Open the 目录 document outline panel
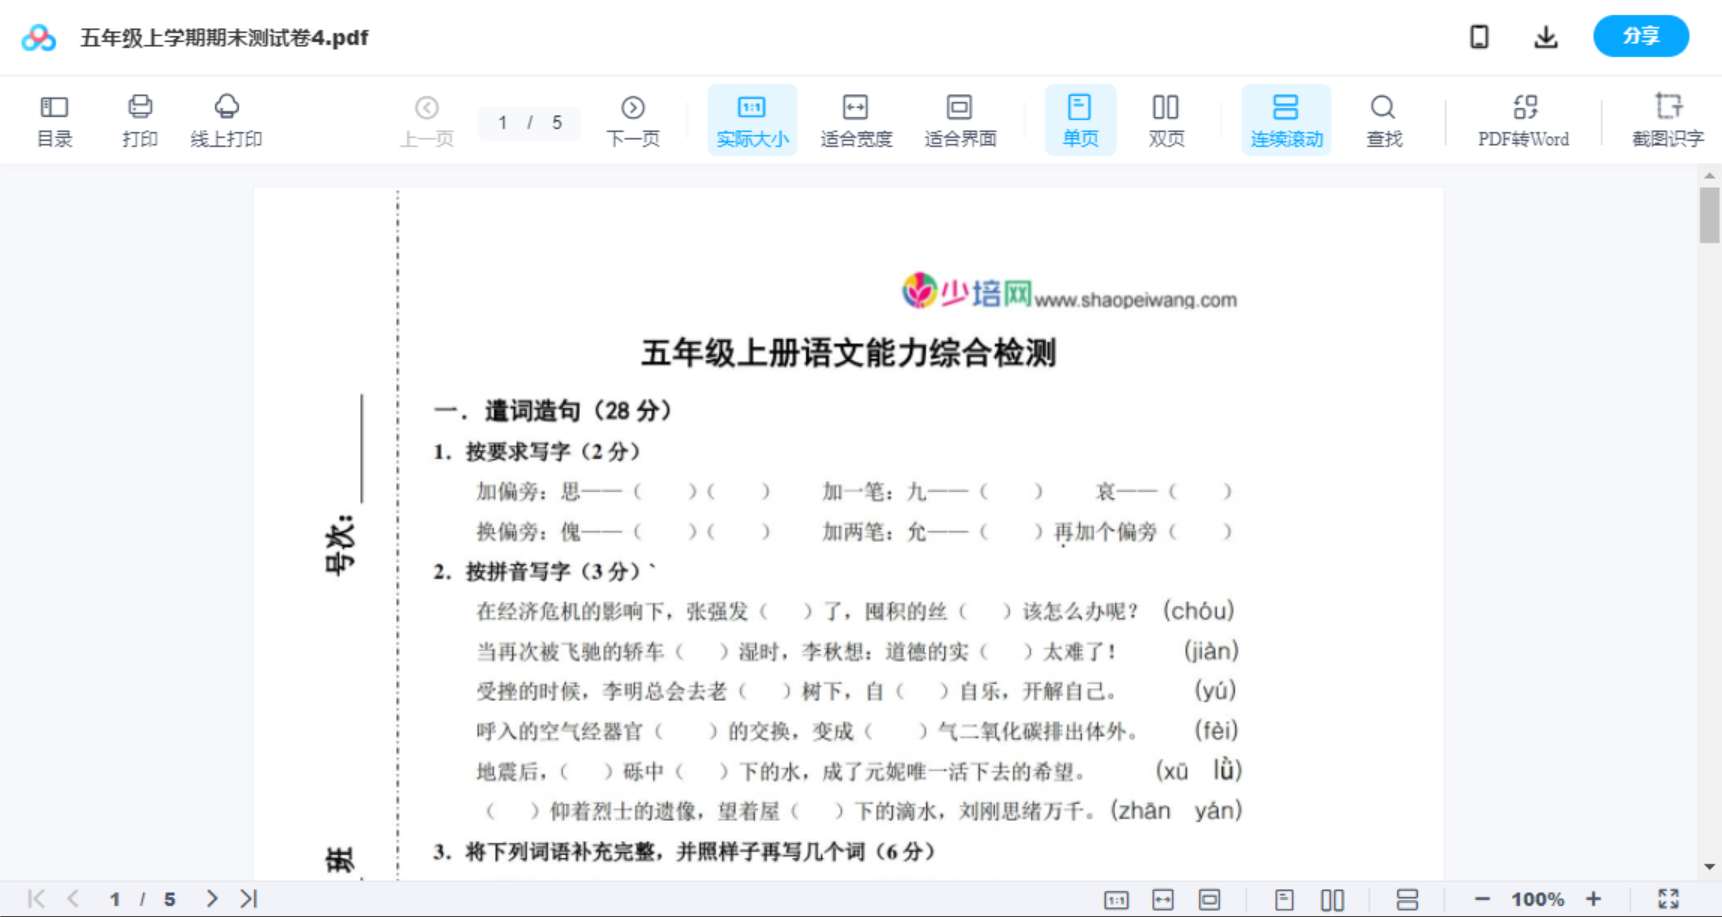The image size is (1722, 917). [x=54, y=119]
